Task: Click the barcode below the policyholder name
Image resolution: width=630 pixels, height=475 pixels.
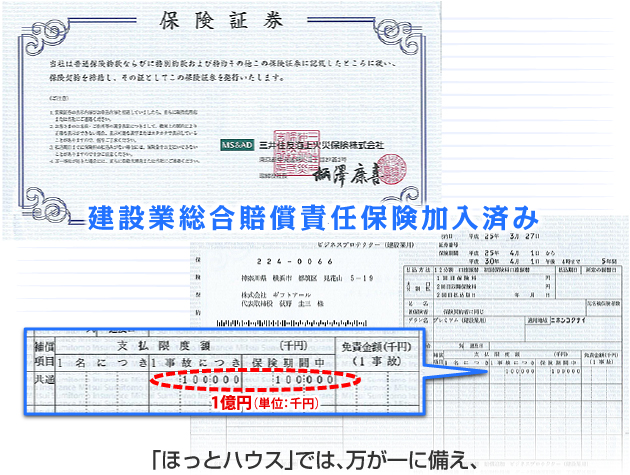Action: point(291,323)
